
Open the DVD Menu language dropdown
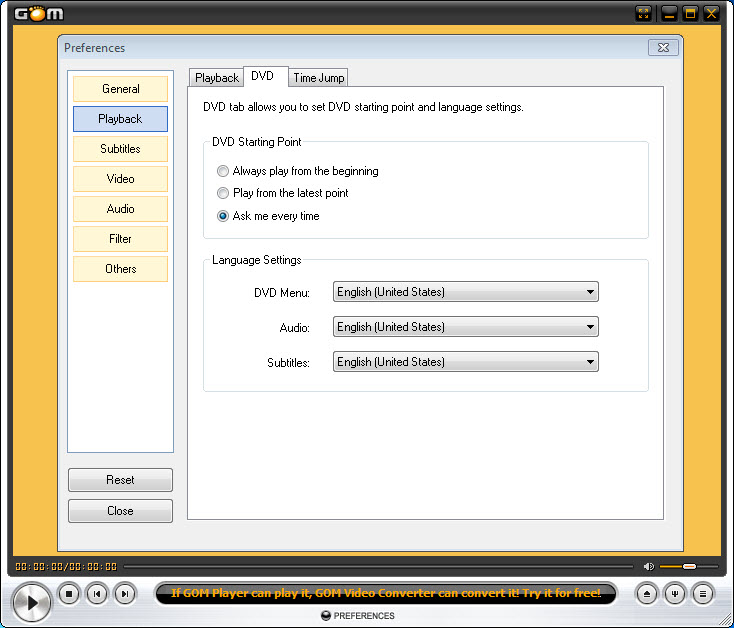pos(465,292)
